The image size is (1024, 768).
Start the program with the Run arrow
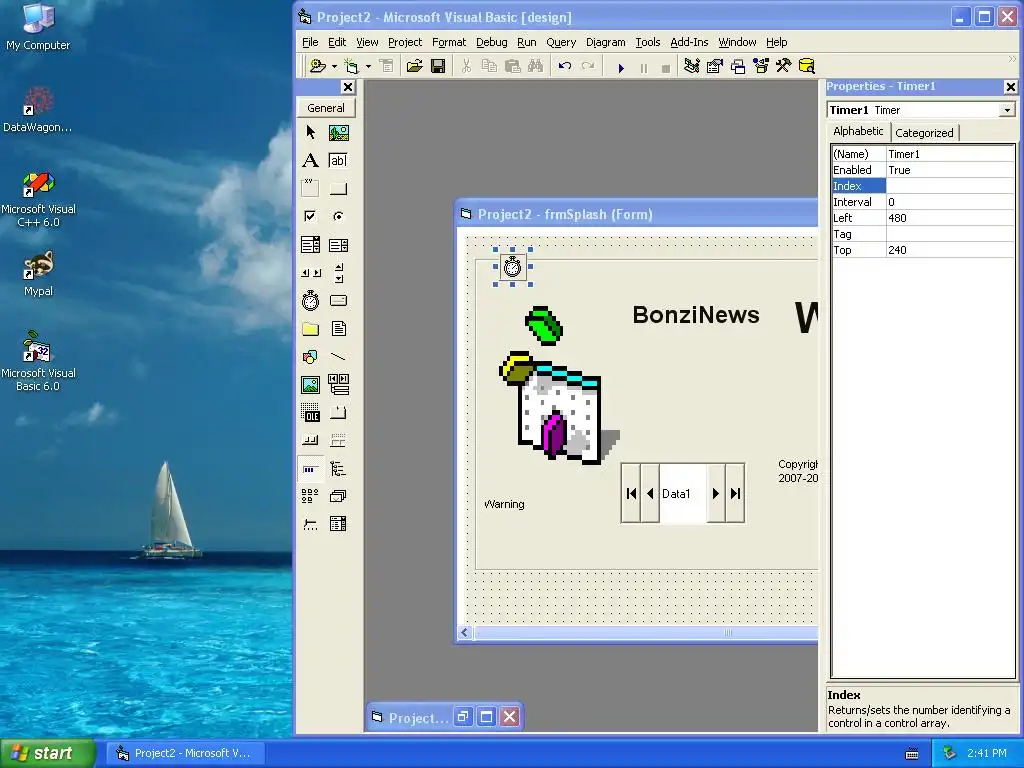621,67
